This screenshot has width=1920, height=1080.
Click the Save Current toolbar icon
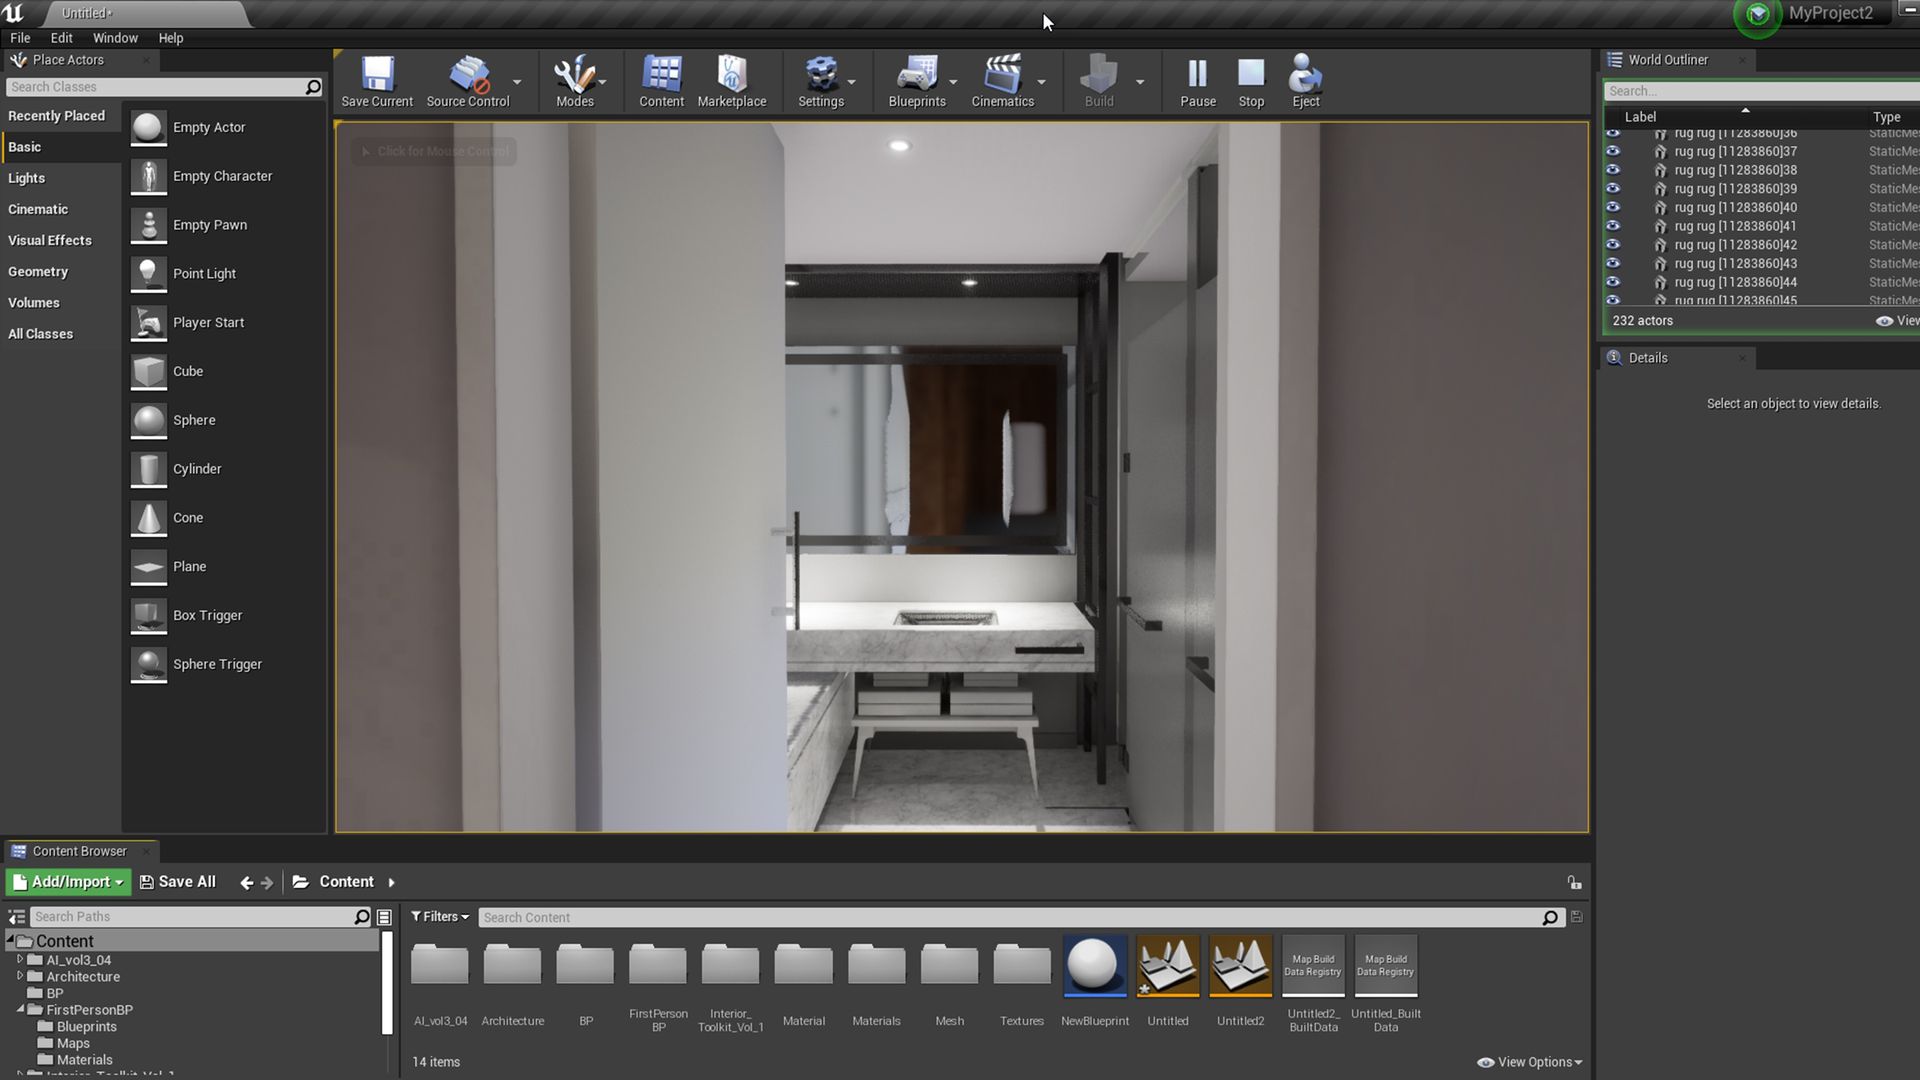[x=377, y=80]
